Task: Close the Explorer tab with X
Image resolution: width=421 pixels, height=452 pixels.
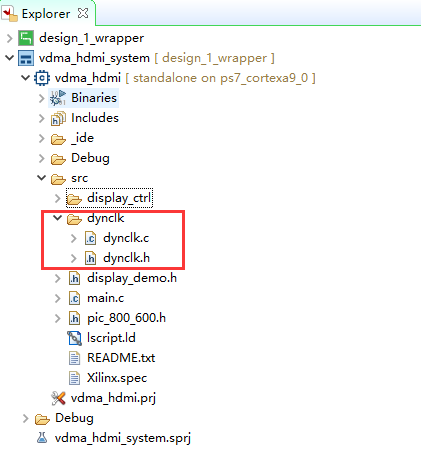Action: pyautogui.click(x=83, y=13)
